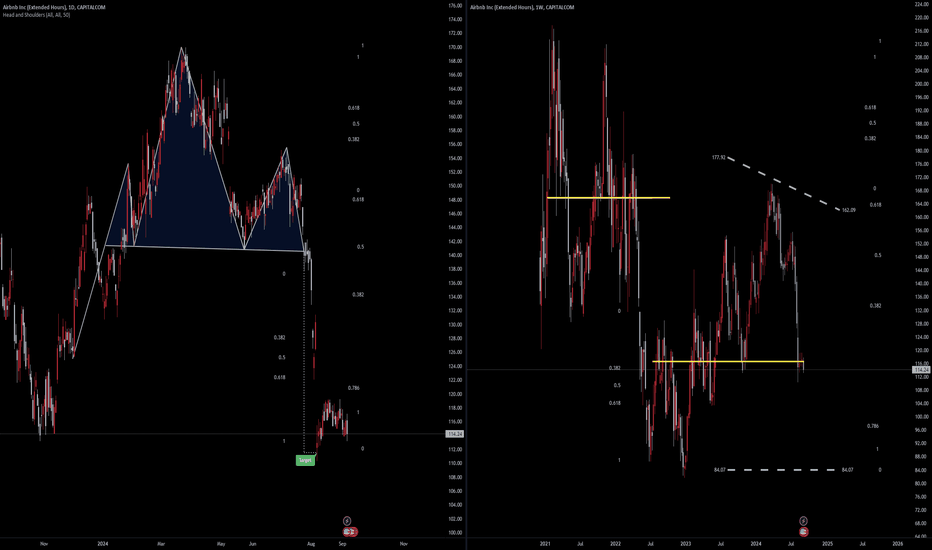Click 84.00 on the weekly price scale
This screenshot has width=932, height=550.
pyautogui.click(x=921, y=470)
